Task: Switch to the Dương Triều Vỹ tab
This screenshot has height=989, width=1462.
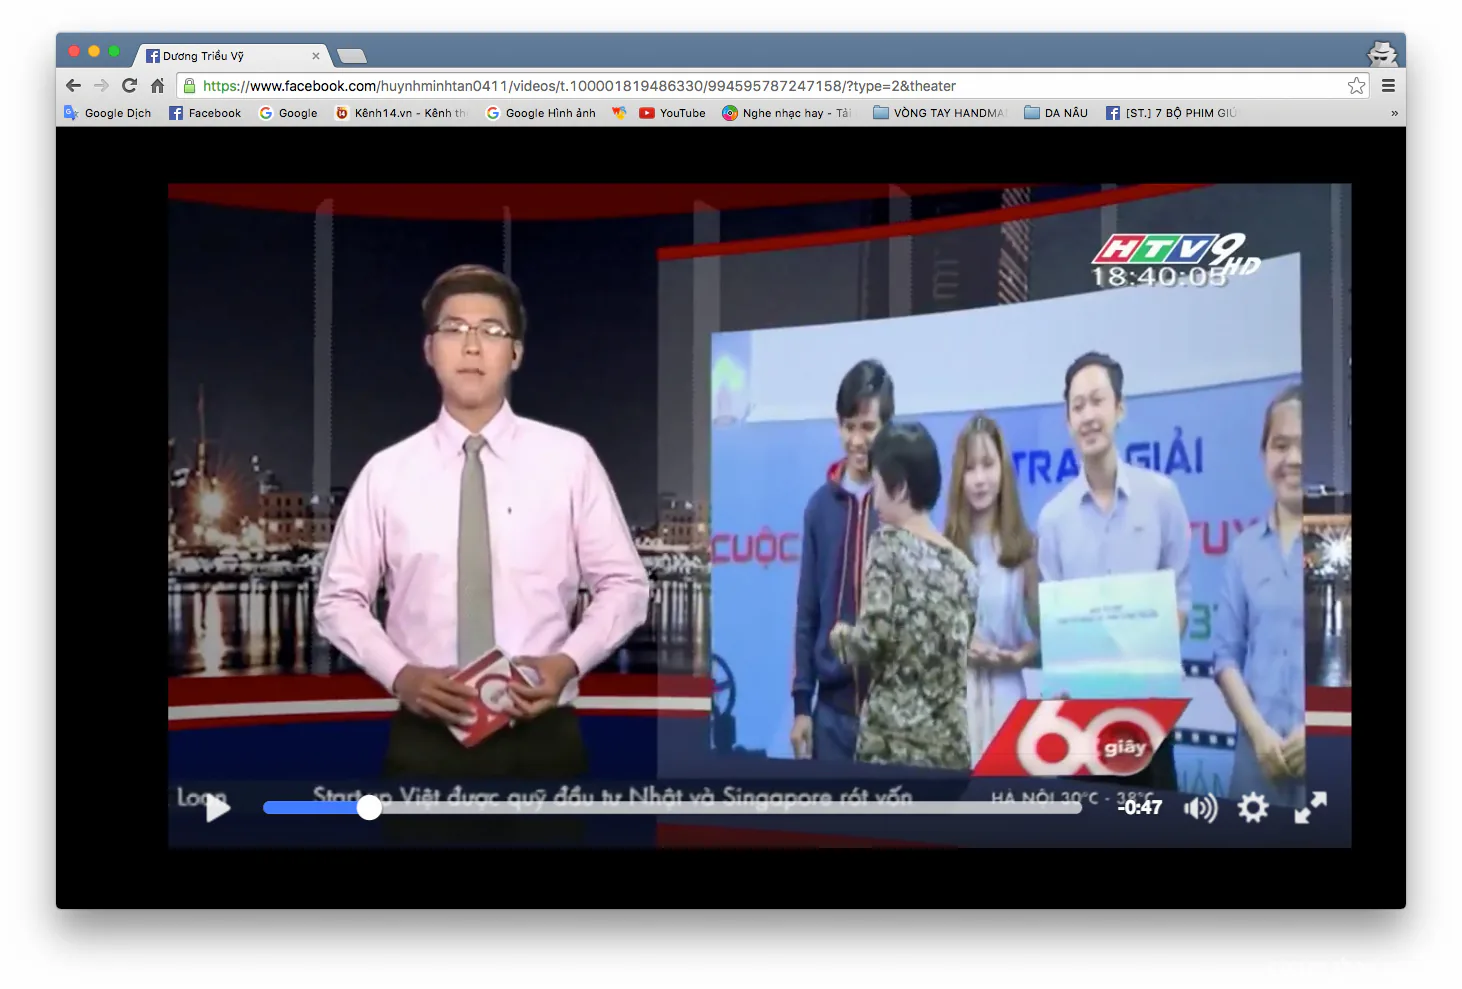Action: [233, 56]
